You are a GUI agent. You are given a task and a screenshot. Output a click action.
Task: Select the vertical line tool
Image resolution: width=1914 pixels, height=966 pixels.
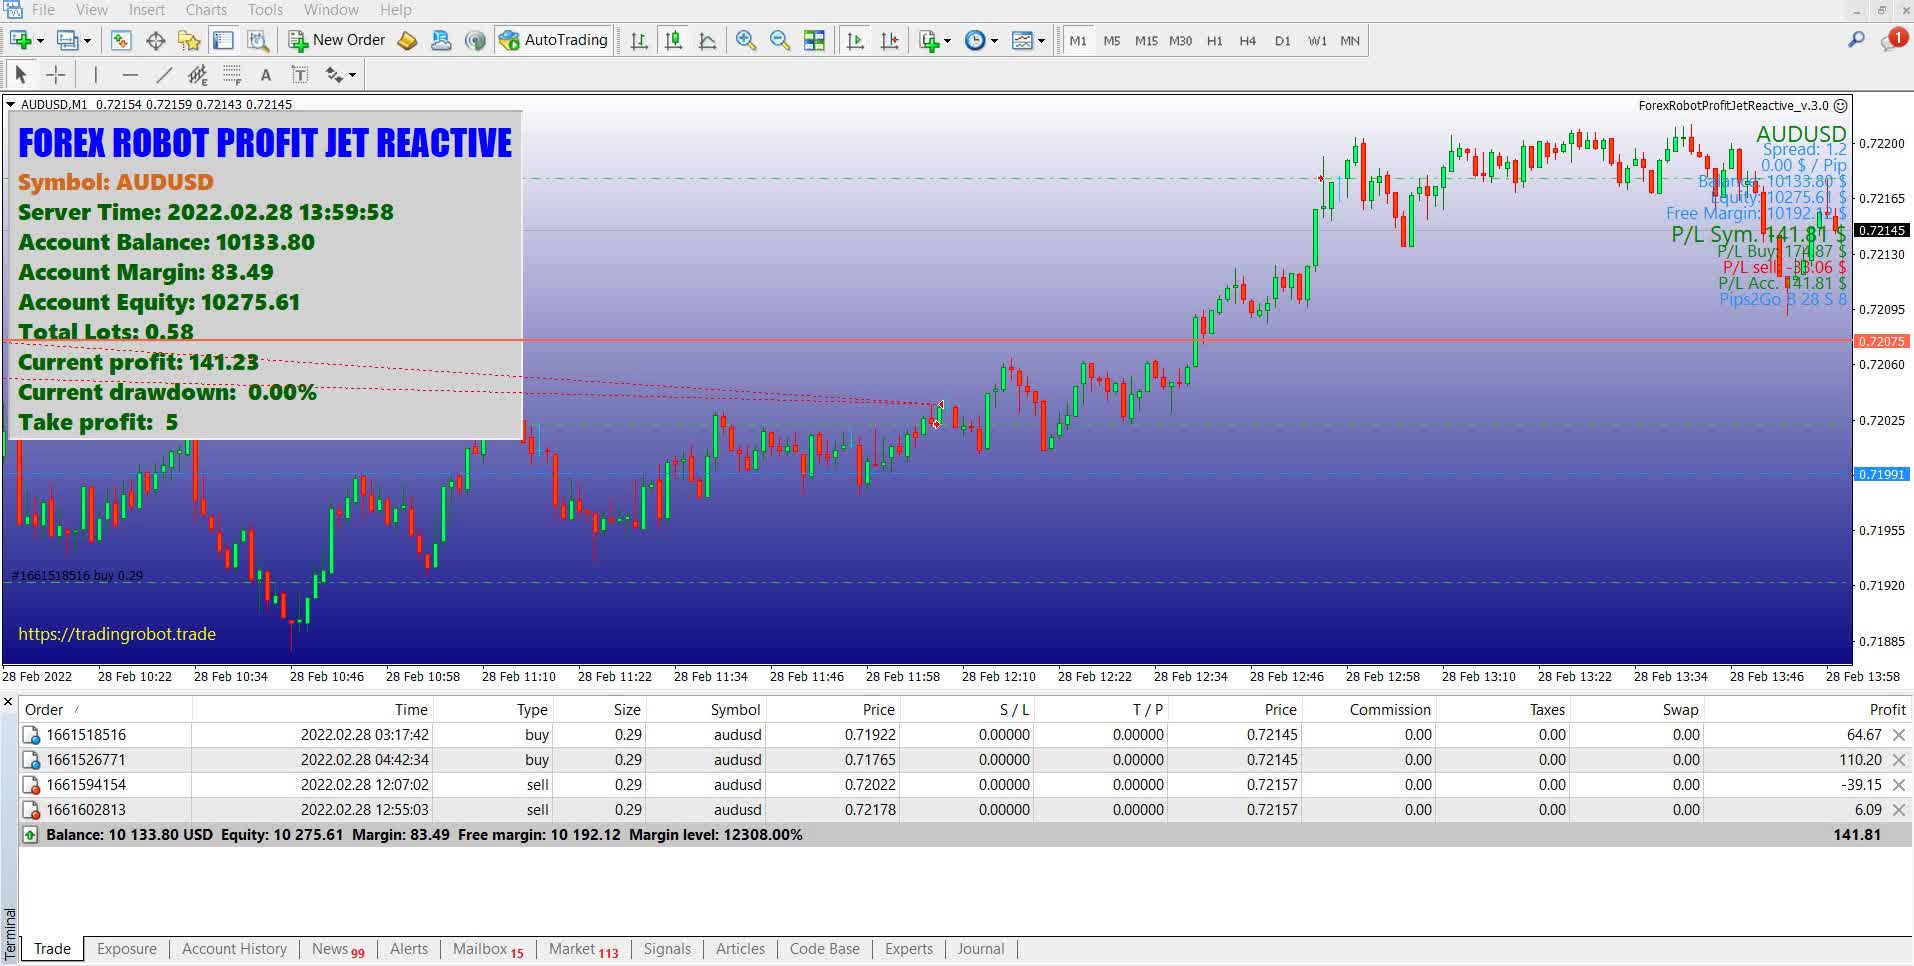click(x=96, y=75)
